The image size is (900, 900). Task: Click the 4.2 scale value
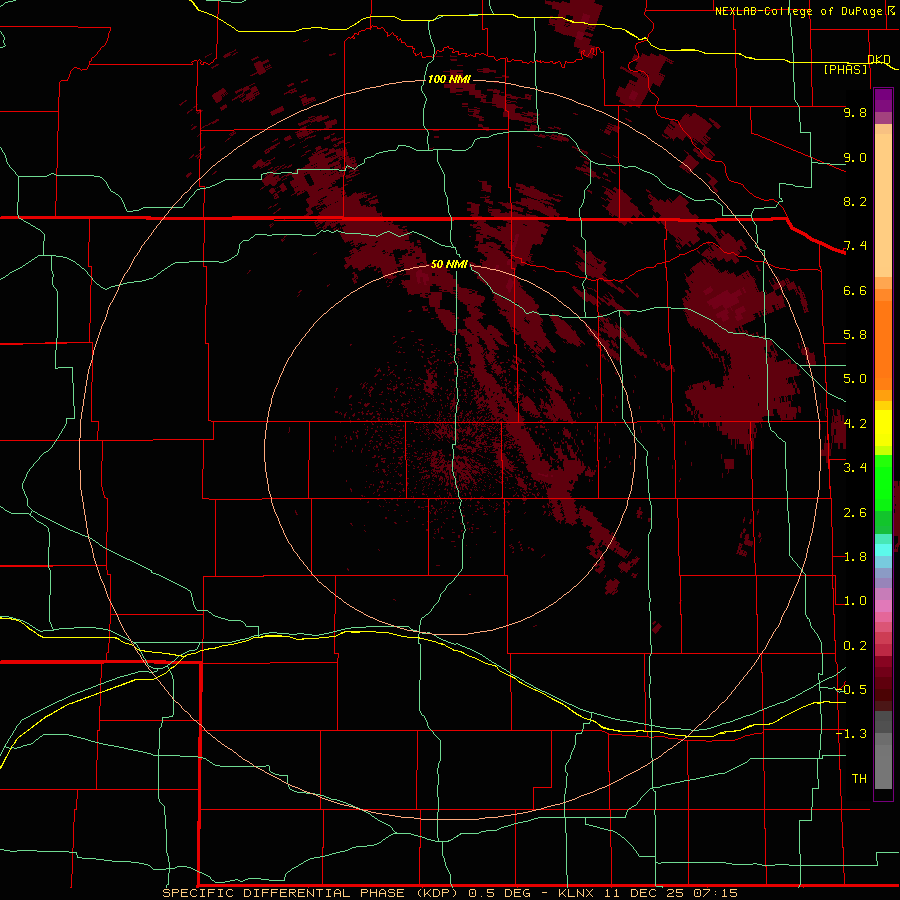pos(855,424)
